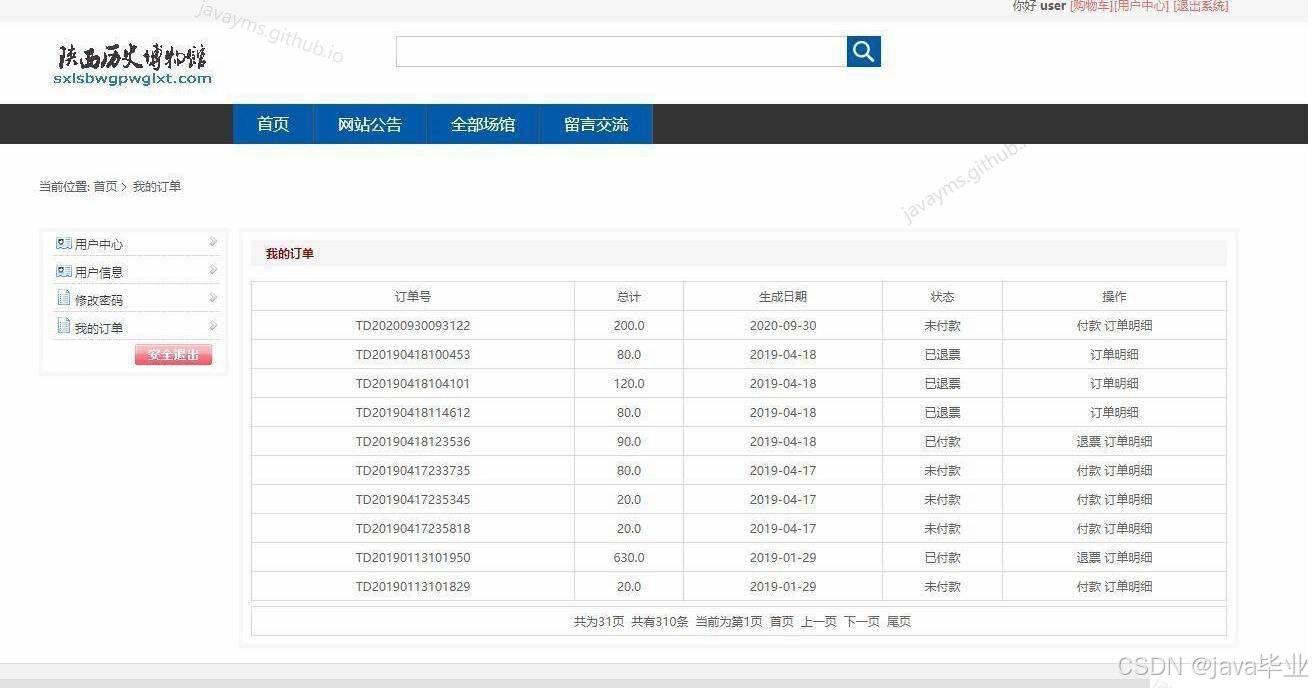This screenshot has width=1312, height=688.
Task: Open the 全部场馆 navigation tab
Action: tap(483, 124)
